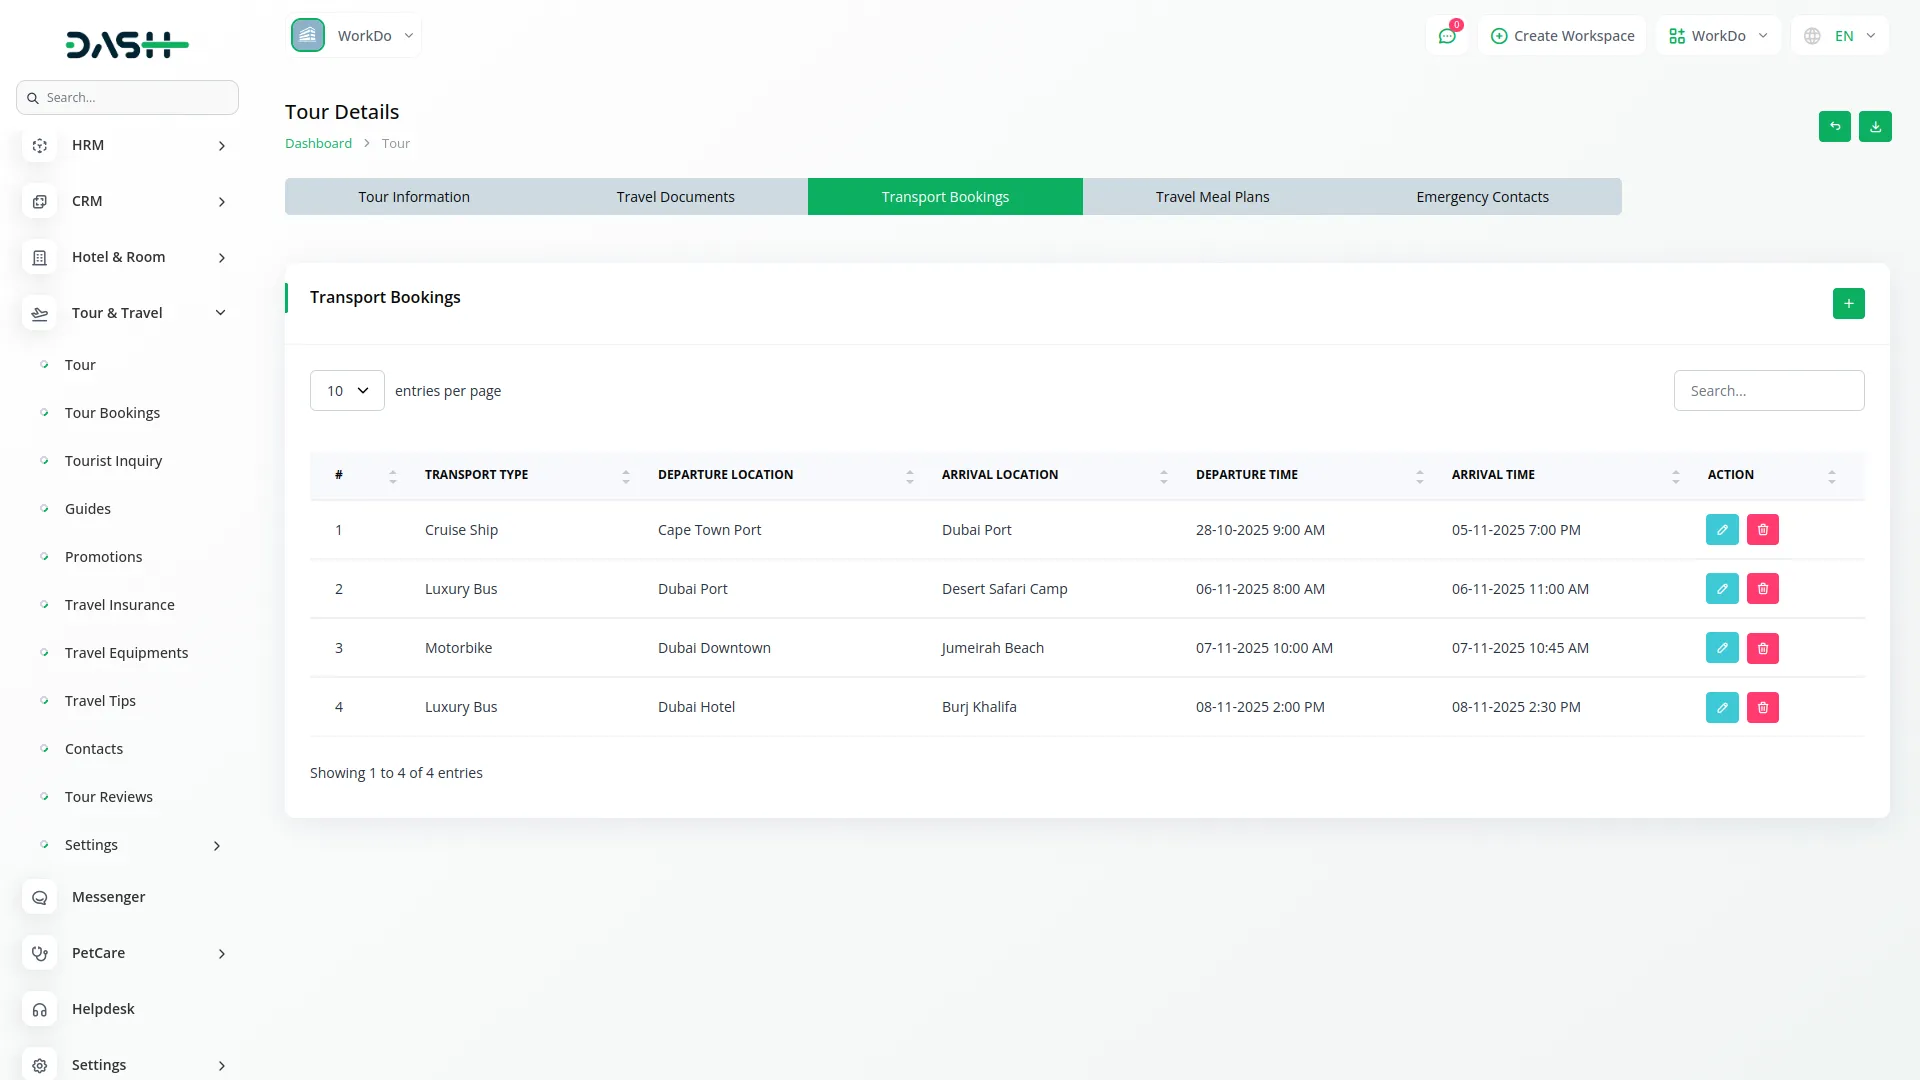
Task: Open Guides page
Action: tap(88, 509)
